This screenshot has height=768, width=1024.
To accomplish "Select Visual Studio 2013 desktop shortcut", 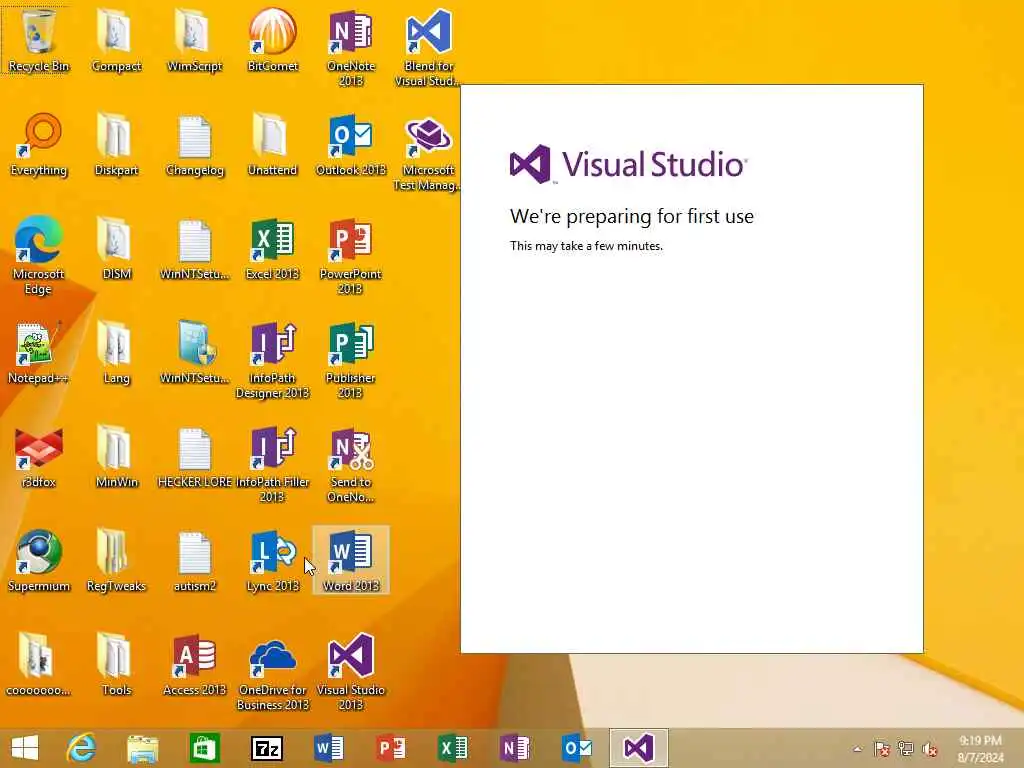I will pos(351,671).
